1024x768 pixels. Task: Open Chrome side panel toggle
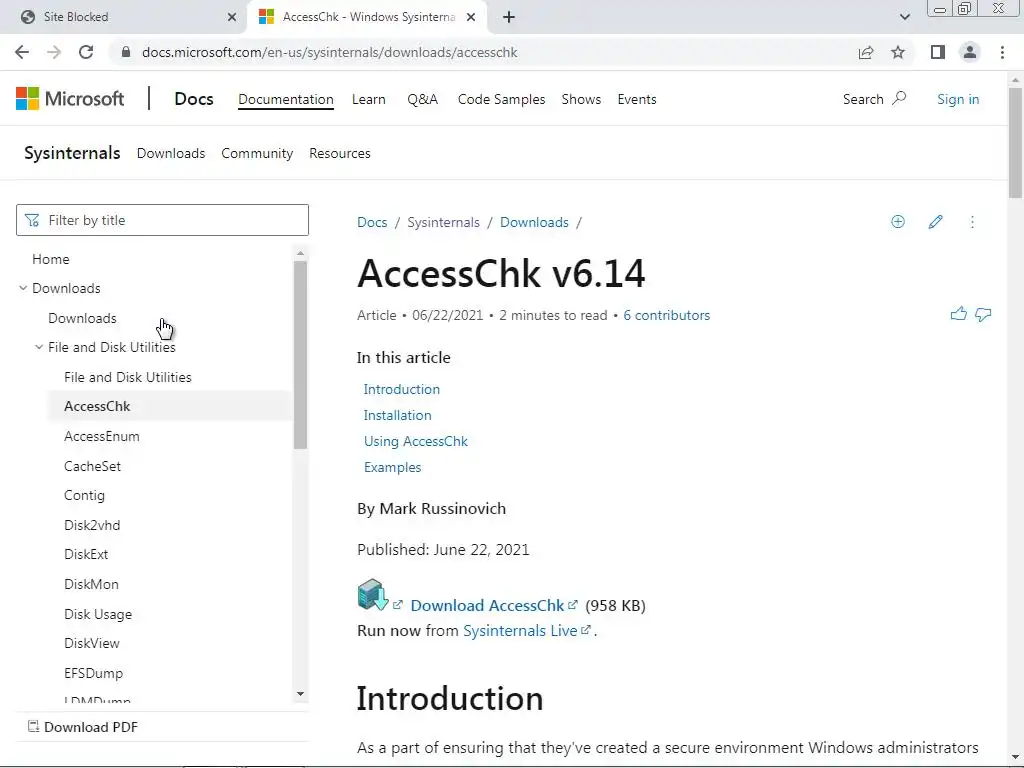(x=938, y=52)
